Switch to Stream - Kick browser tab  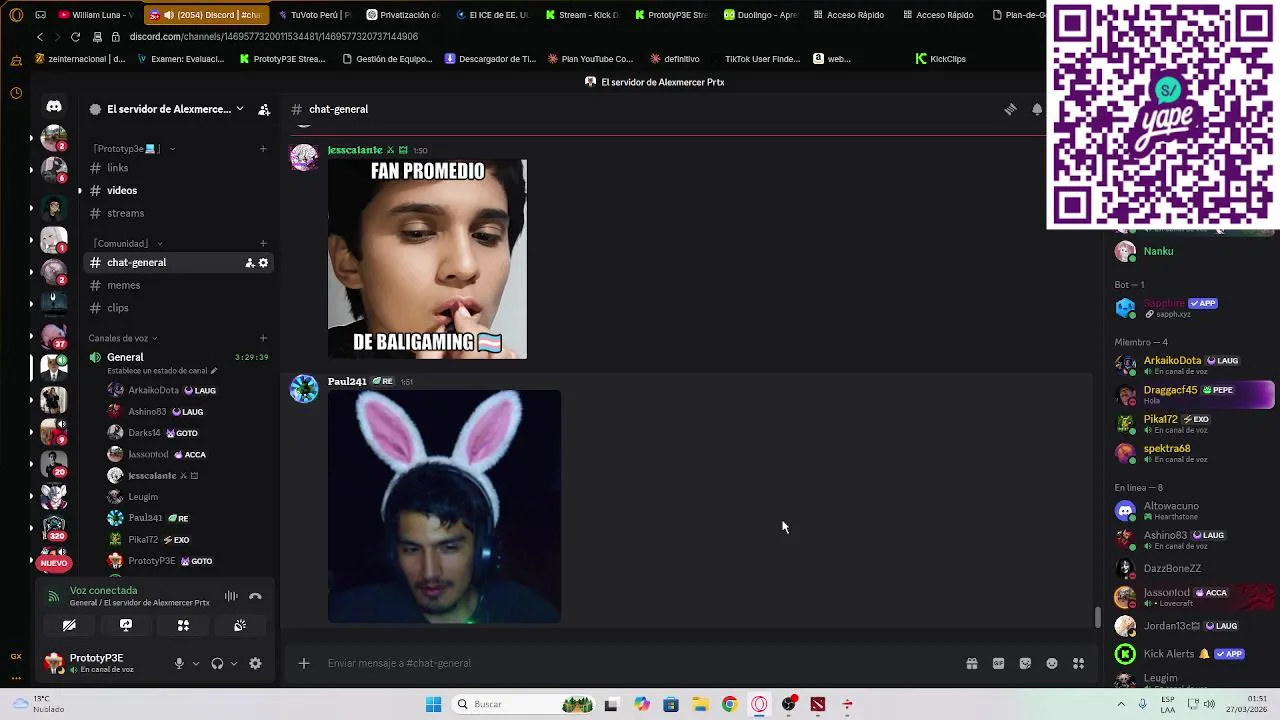tap(582, 15)
